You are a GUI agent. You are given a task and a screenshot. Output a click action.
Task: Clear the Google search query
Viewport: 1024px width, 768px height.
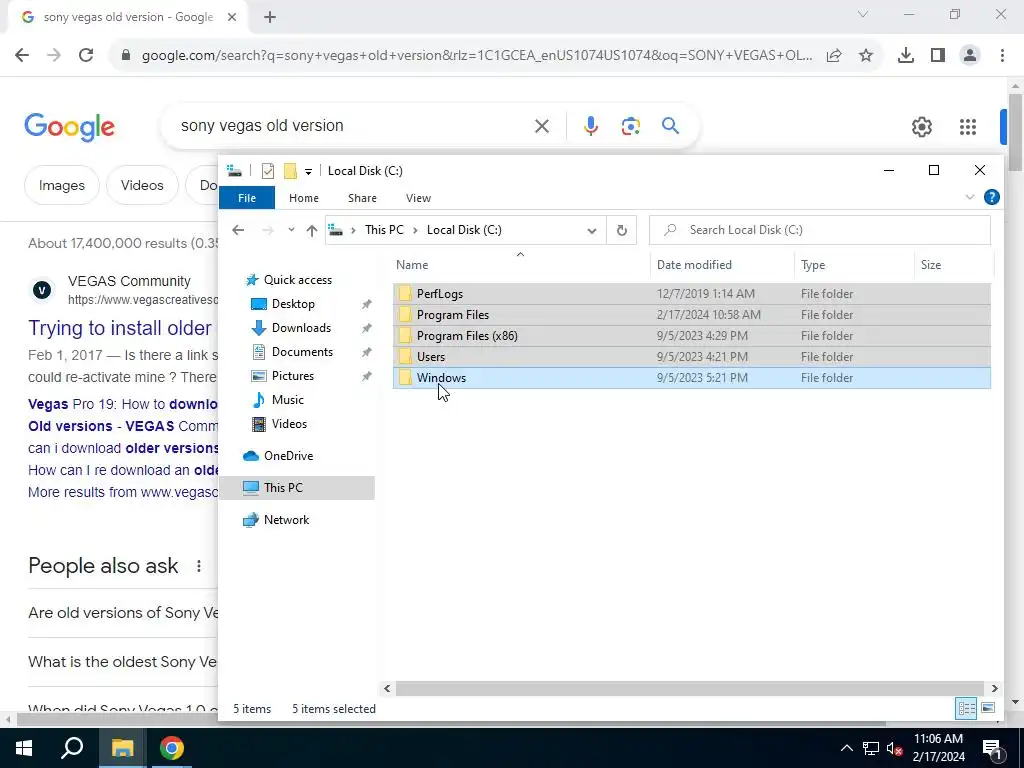click(542, 125)
